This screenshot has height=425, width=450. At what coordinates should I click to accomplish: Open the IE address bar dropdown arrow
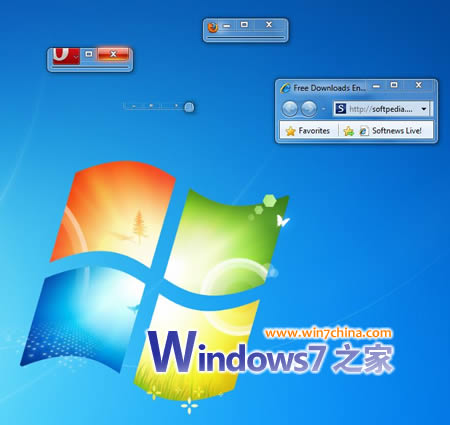click(424, 109)
